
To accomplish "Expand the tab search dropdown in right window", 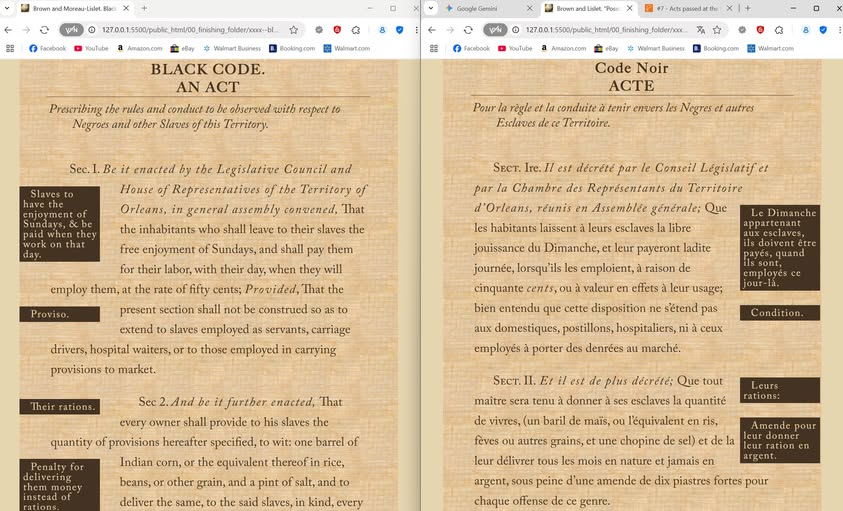I will coord(431,8).
